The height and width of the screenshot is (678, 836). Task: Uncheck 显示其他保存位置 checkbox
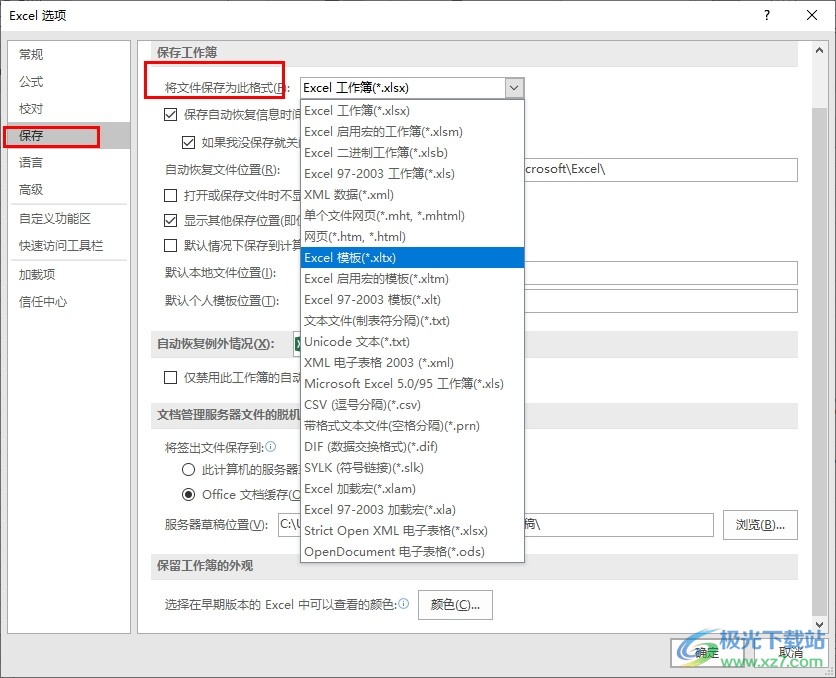click(171, 220)
